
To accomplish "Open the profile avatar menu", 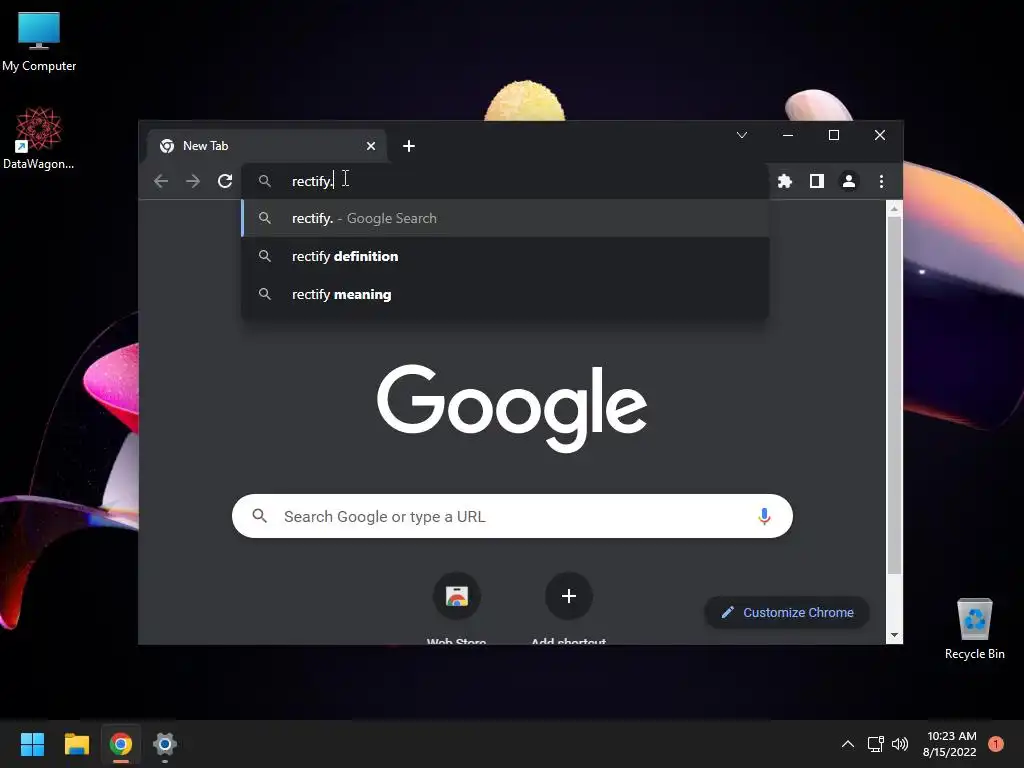I will click(848, 181).
